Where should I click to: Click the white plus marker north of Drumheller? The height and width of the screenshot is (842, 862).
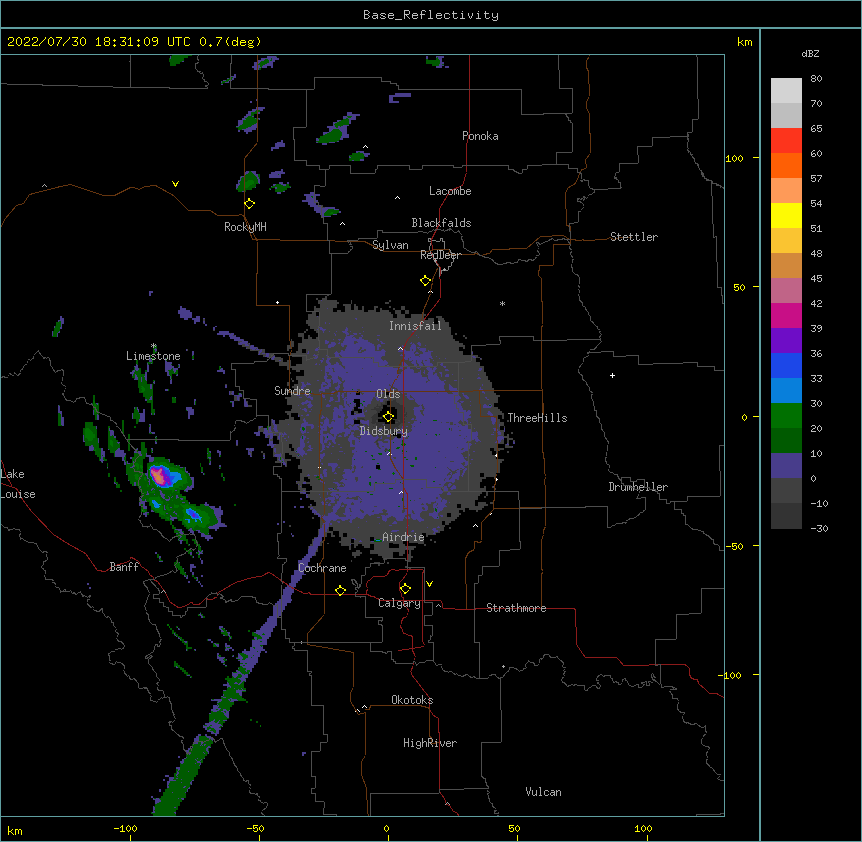pos(612,375)
